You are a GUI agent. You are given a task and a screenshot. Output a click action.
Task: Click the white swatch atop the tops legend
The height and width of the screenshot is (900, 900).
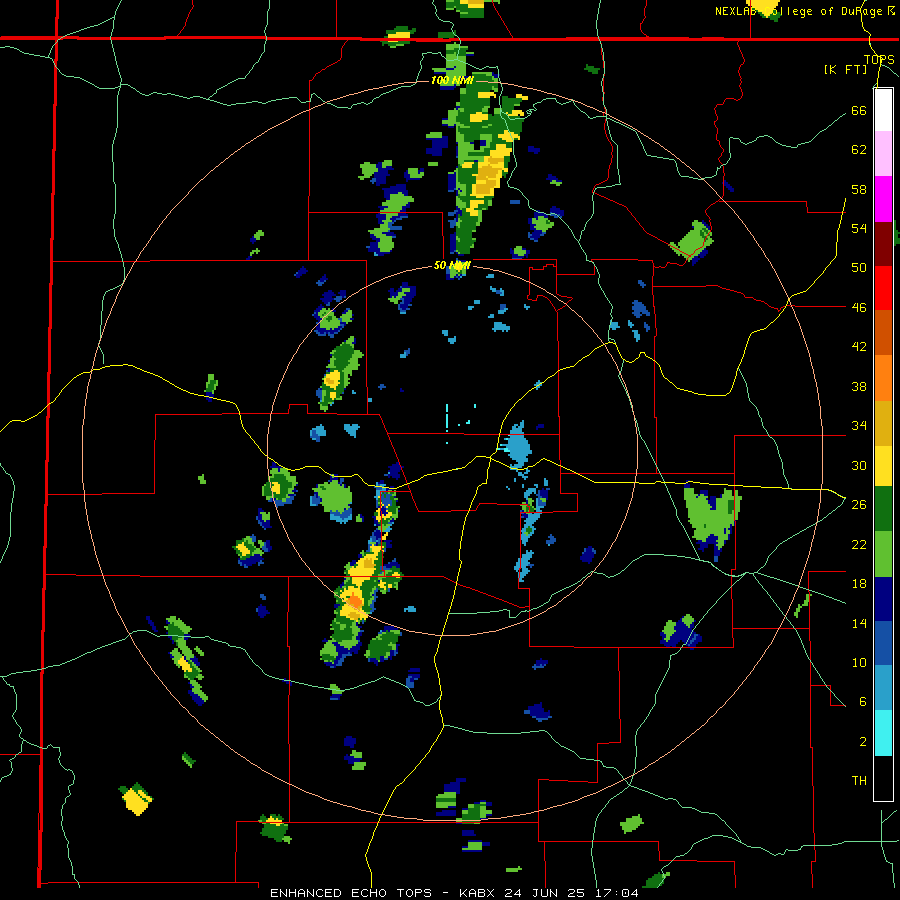(883, 110)
